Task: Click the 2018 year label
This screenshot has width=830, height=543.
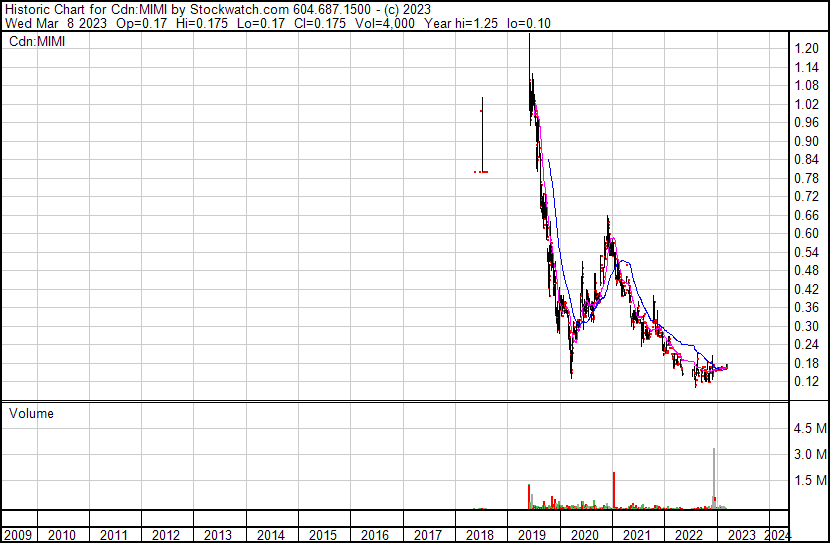Action: (480, 535)
